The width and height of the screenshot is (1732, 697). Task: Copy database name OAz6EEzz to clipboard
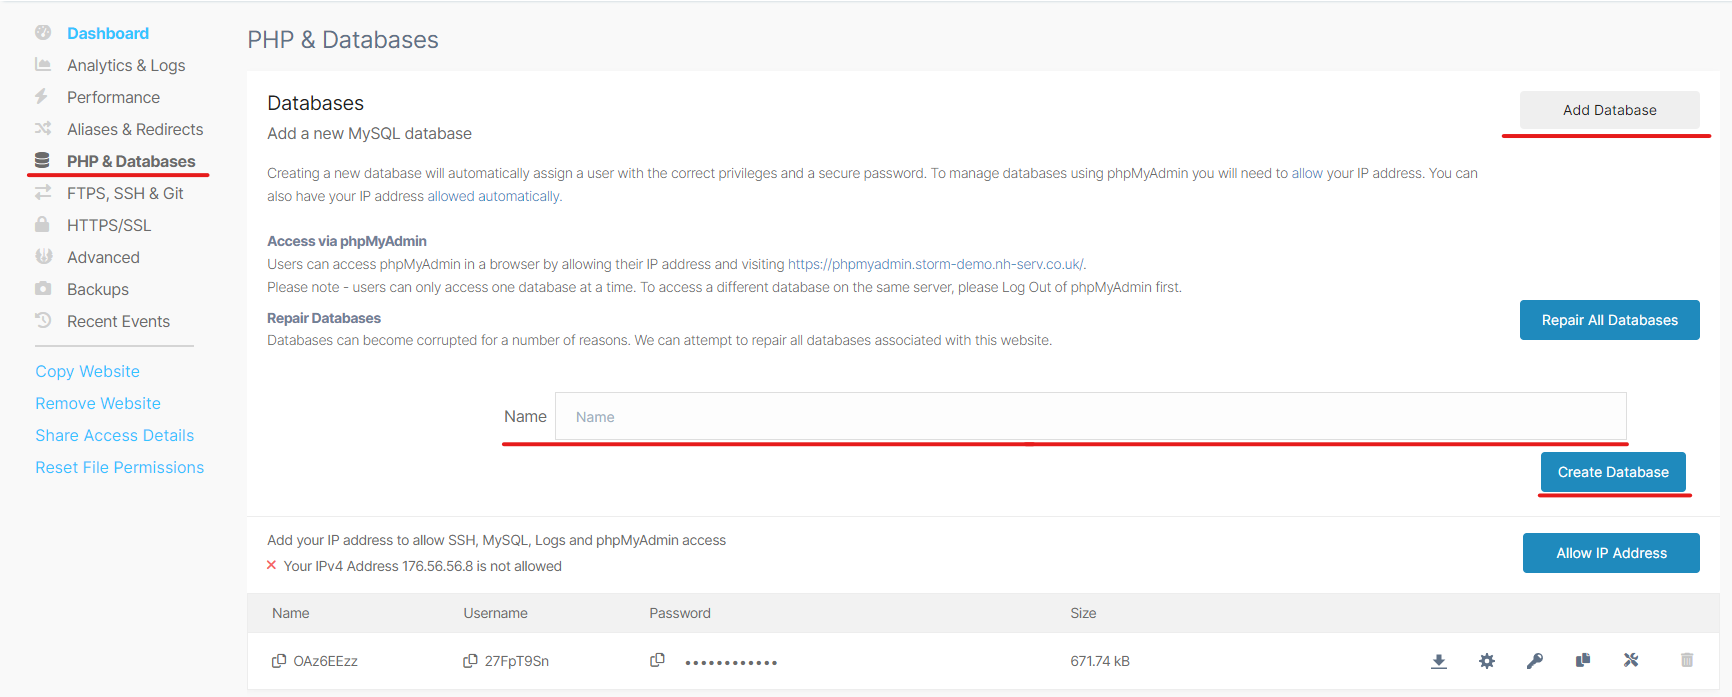point(279,661)
